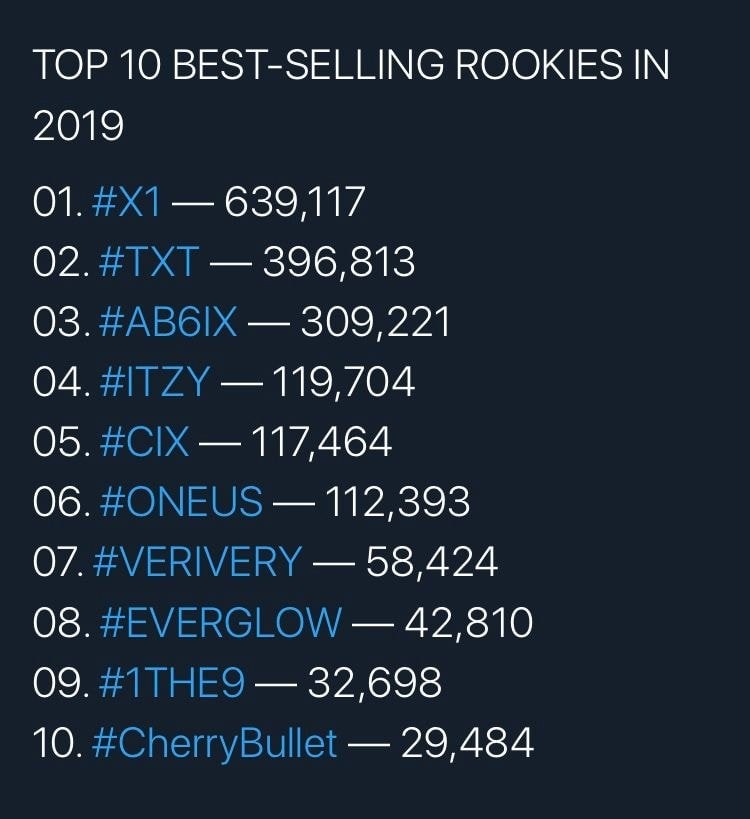
Task: Tap the #1THE9 hashtag
Action: (171, 682)
